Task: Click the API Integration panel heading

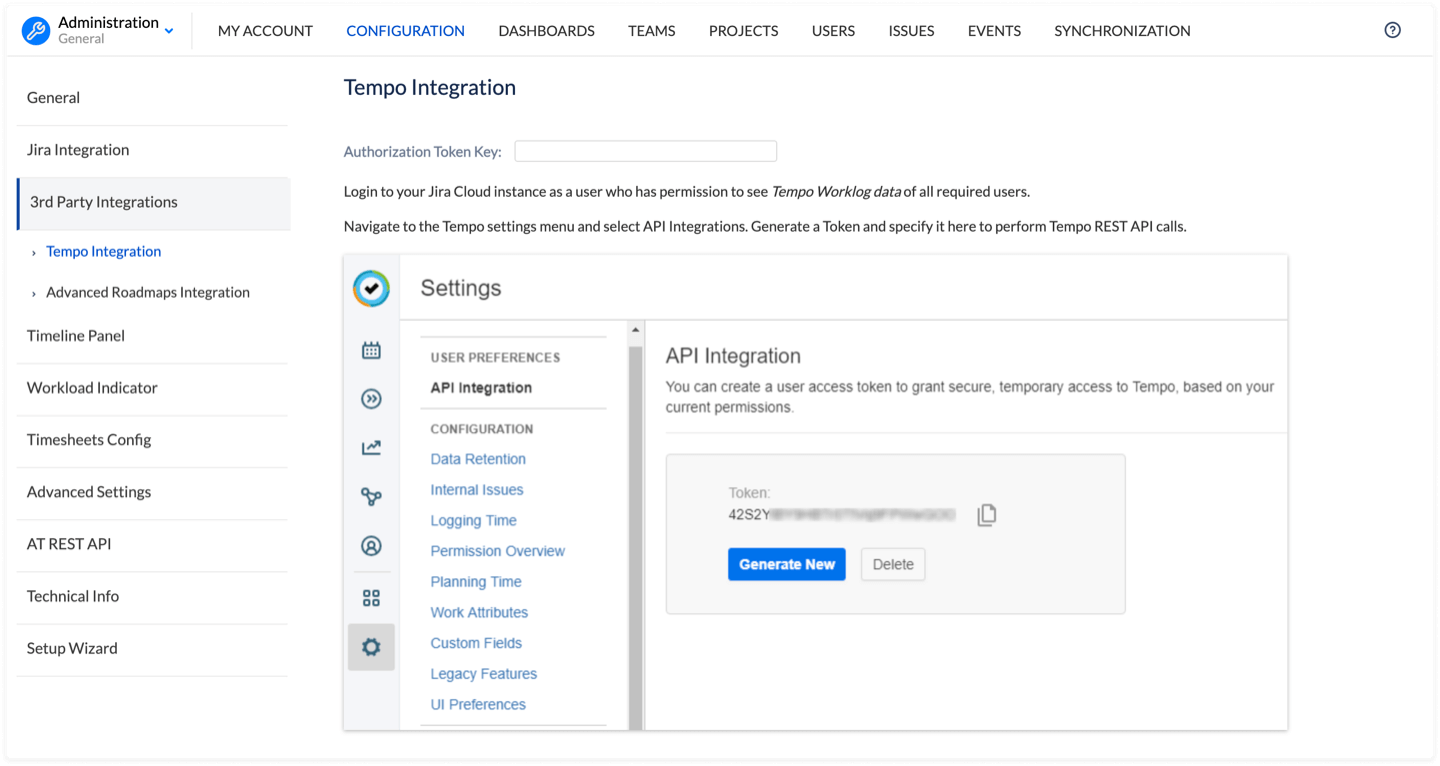Action: click(x=733, y=356)
